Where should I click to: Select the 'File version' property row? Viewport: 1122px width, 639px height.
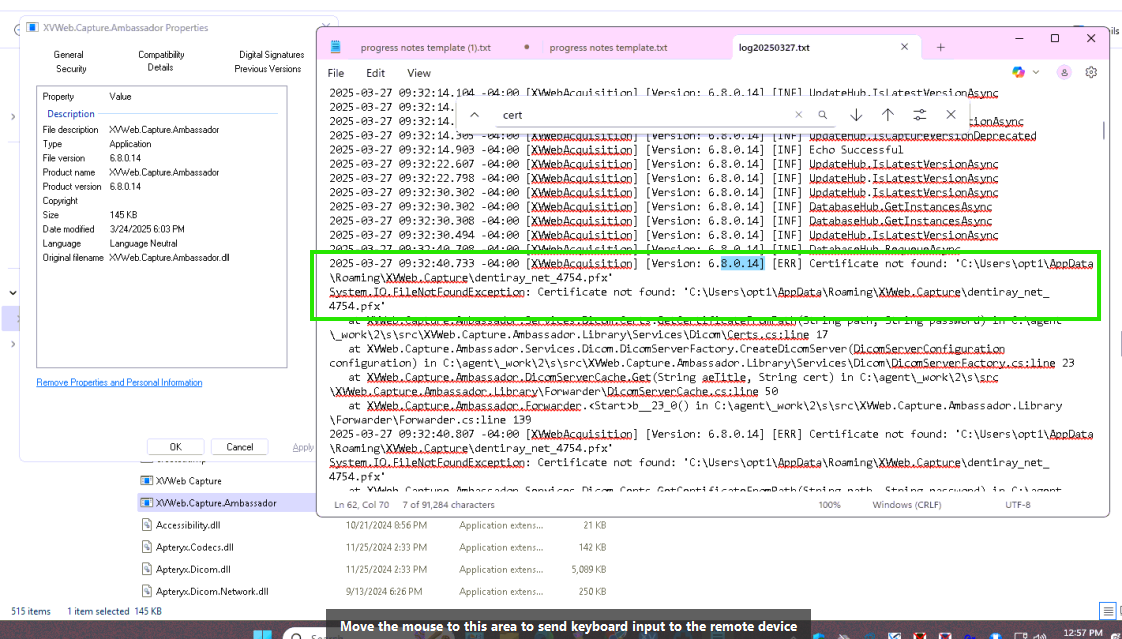click(162, 158)
